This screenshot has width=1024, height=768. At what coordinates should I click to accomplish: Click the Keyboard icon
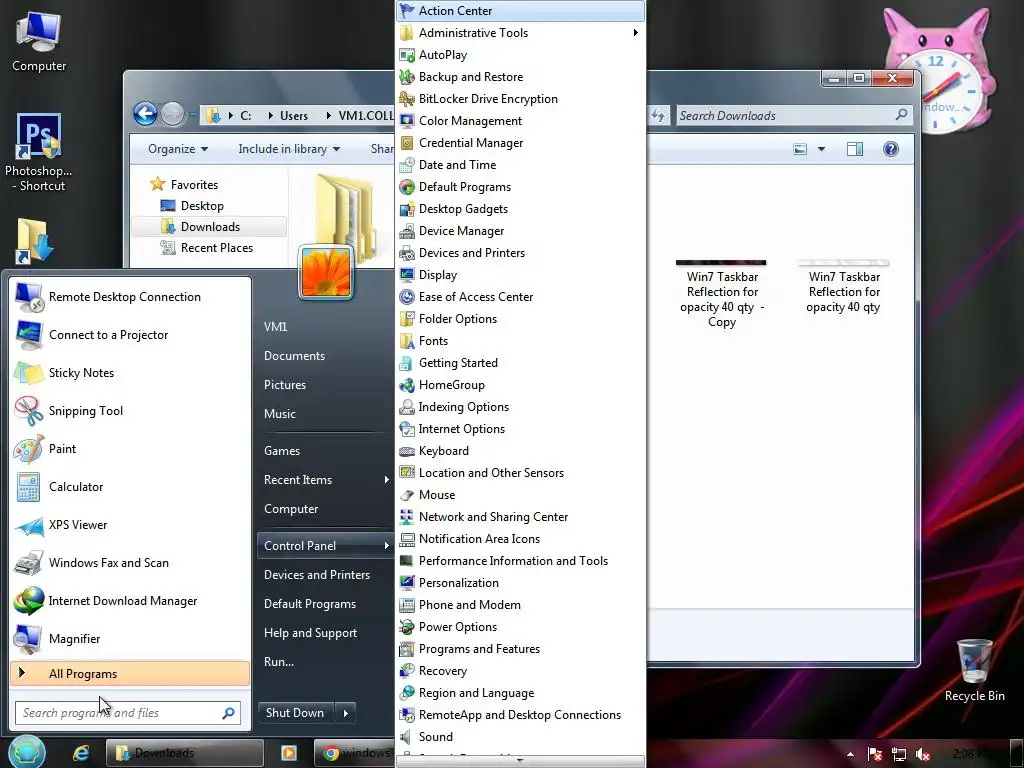tap(407, 451)
